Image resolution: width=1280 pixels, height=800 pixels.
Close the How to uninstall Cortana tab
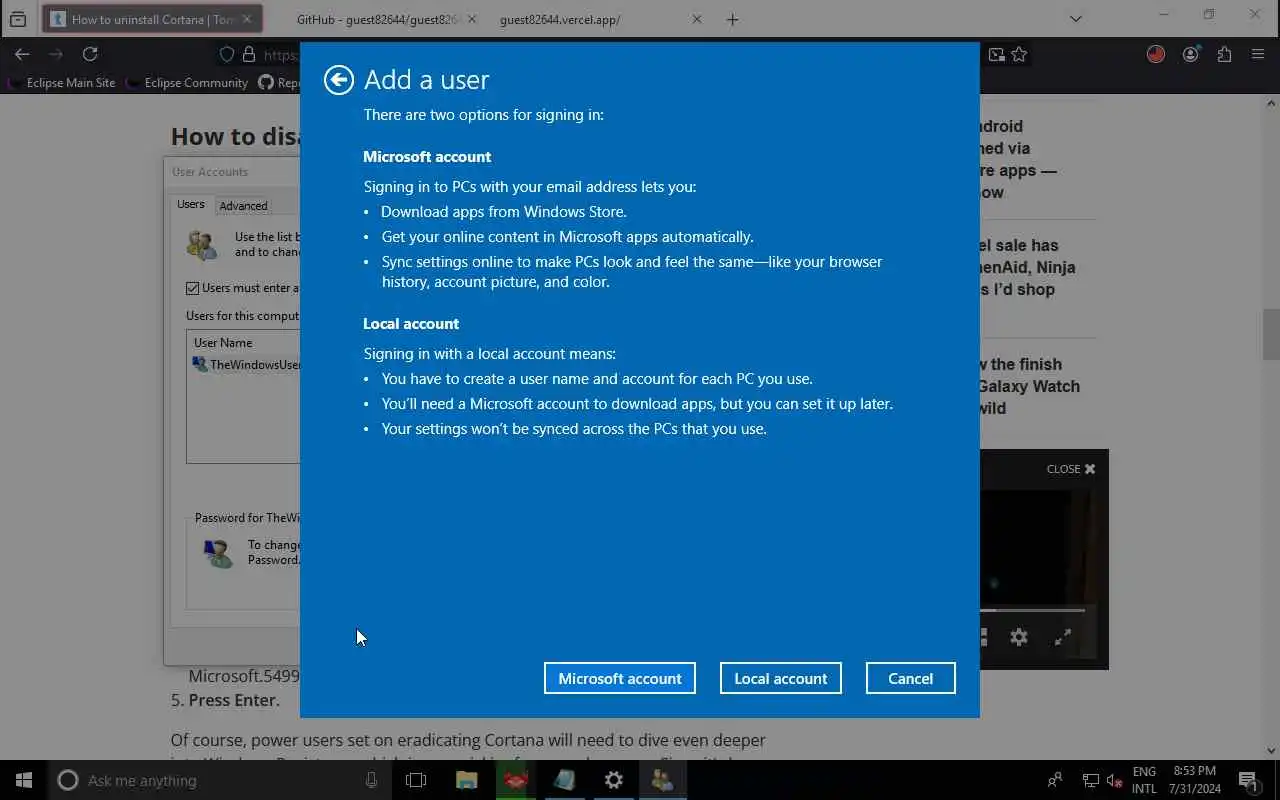(247, 19)
